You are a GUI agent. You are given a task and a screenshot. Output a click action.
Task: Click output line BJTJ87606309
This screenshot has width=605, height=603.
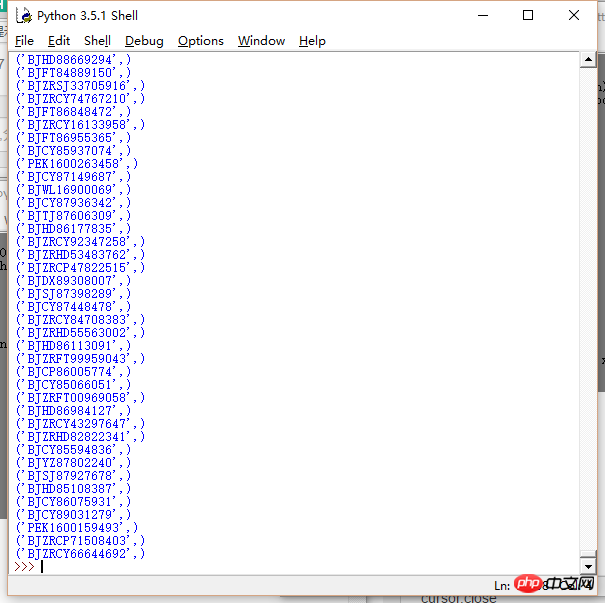coord(73,216)
